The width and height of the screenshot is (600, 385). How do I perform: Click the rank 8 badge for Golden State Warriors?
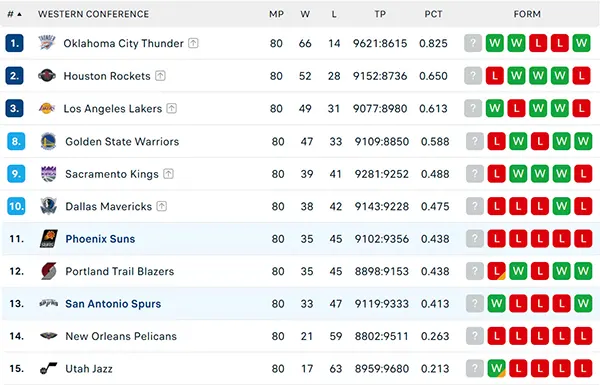pyautogui.click(x=16, y=141)
